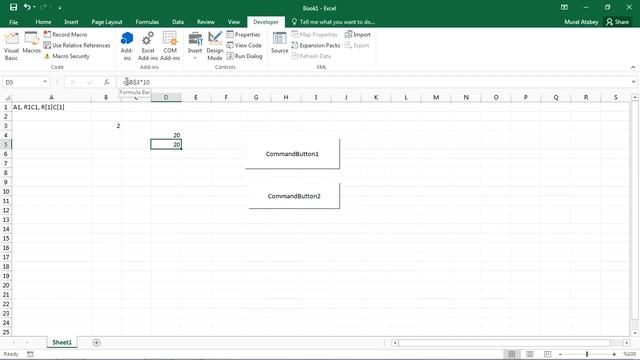Switch to the Insert ribbon tab
Image resolution: width=640 pixels, height=360 pixels.
click(71, 22)
